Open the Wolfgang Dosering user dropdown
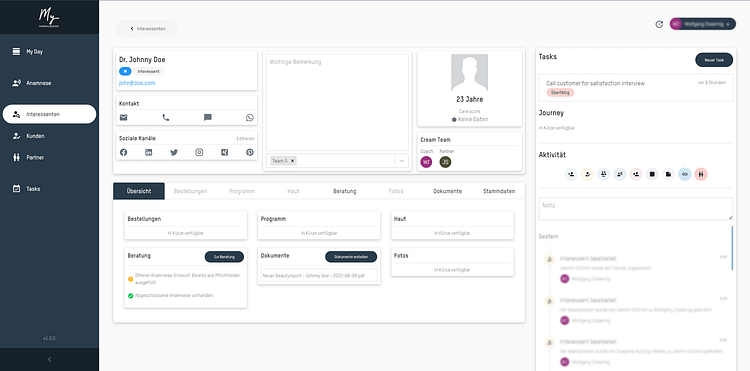 click(x=703, y=24)
